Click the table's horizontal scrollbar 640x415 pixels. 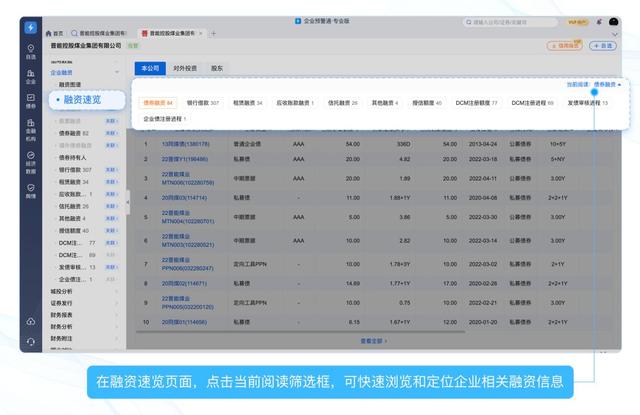pos(300,332)
